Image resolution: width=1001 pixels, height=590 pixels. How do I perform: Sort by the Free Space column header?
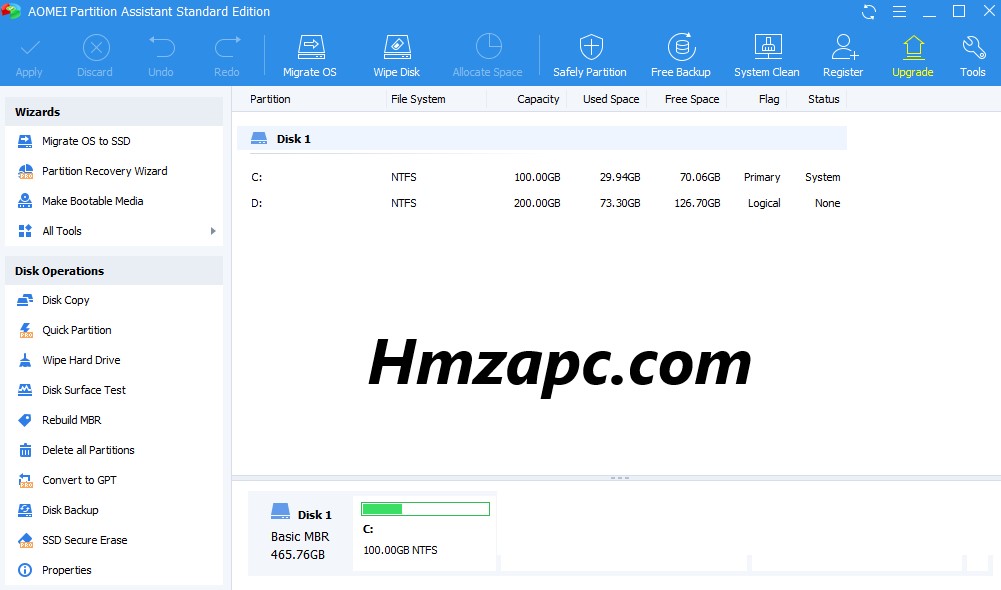[x=692, y=99]
